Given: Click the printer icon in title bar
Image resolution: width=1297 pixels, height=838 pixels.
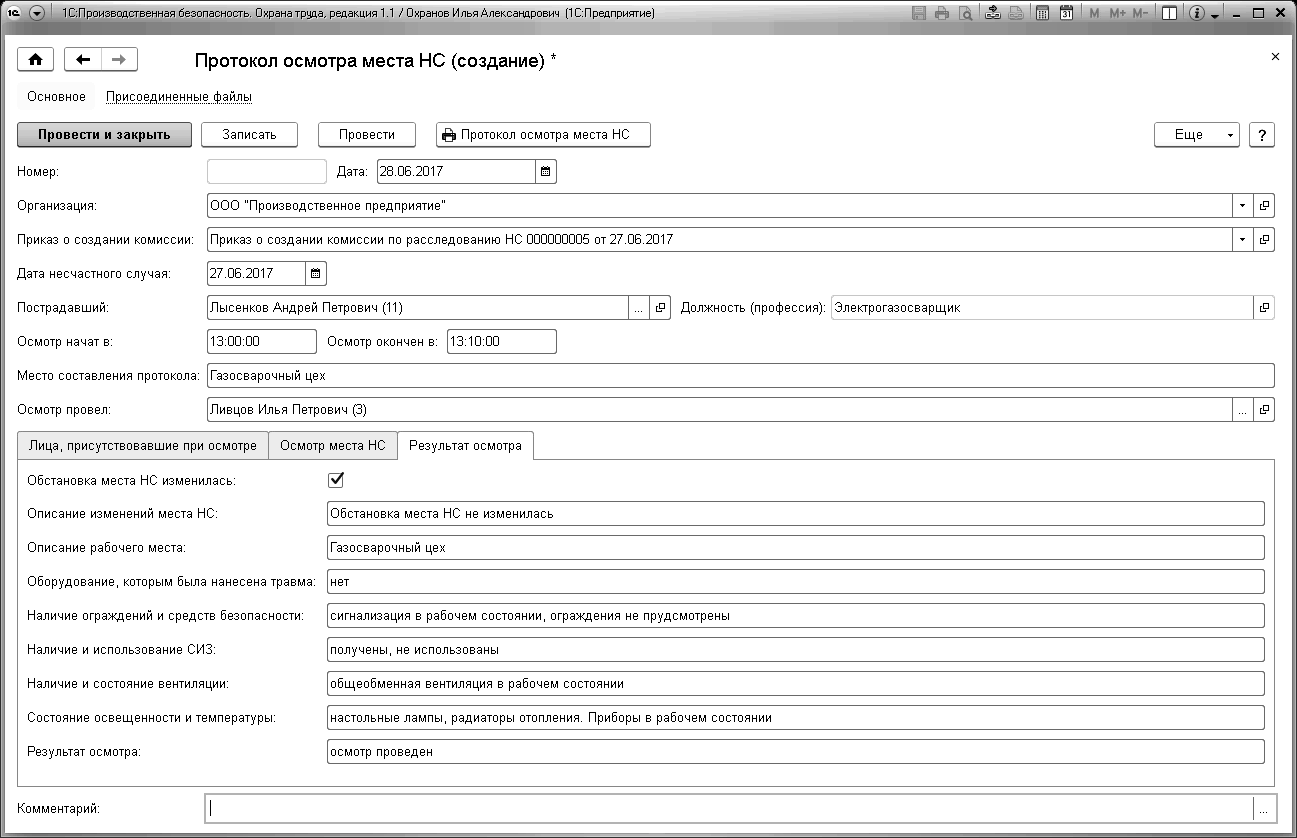Looking at the screenshot, I should click(942, 14).
